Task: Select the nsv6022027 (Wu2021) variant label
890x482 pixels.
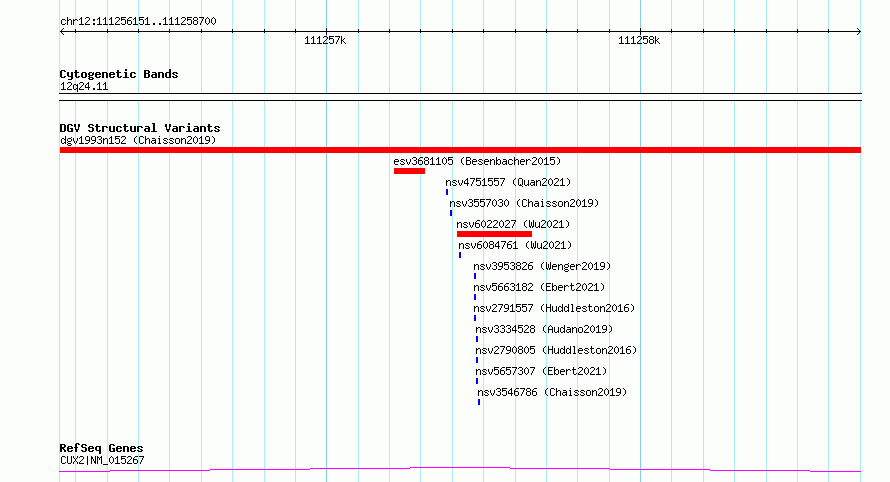Action: (x=513, y=224)
